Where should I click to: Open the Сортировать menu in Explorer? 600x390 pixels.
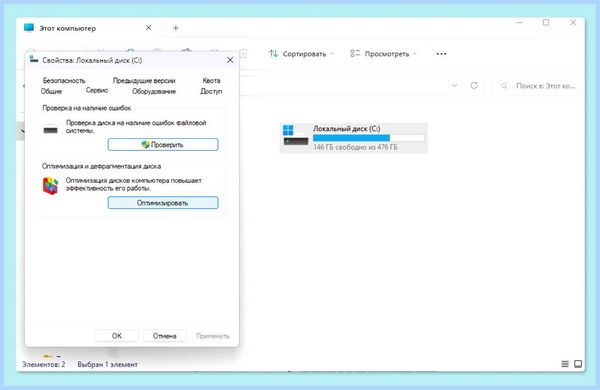301,54
